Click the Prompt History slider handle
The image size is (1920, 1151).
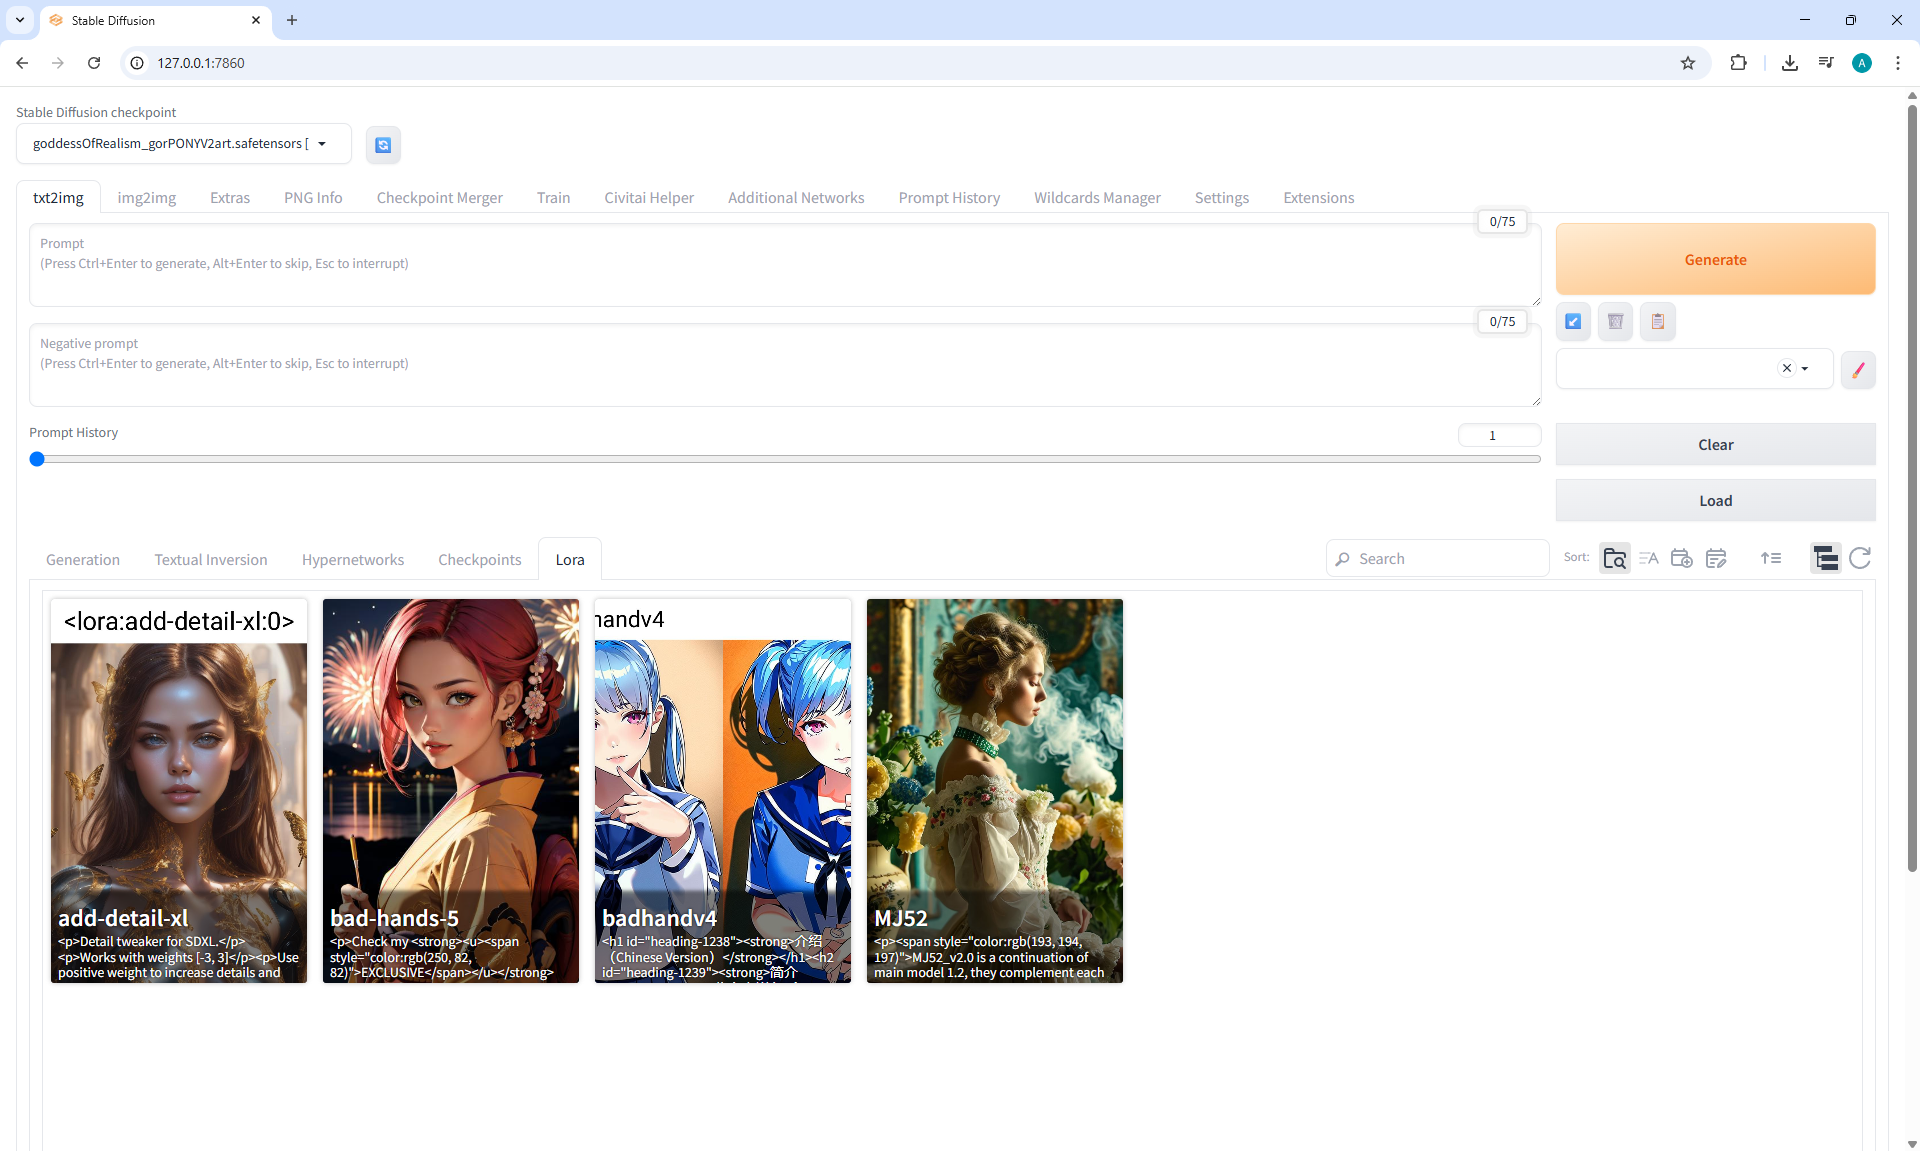[37, 459]
